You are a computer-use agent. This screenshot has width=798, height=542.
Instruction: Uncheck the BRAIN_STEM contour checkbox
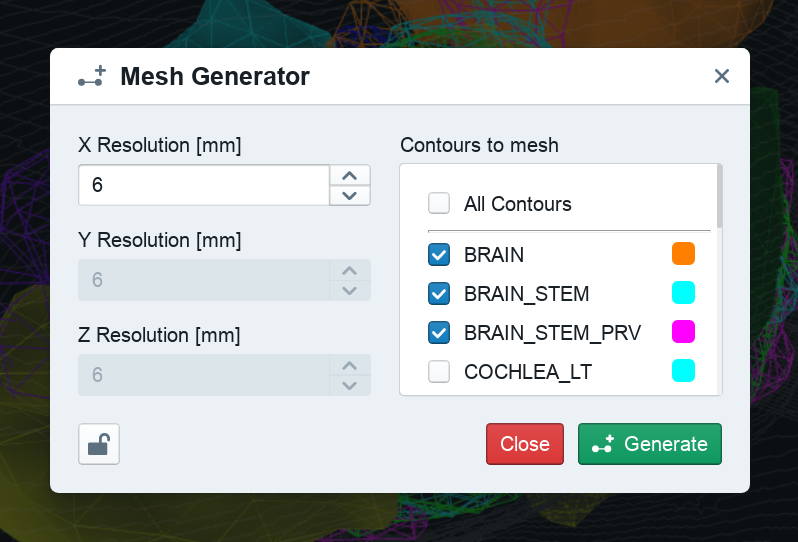coord(439,294)
